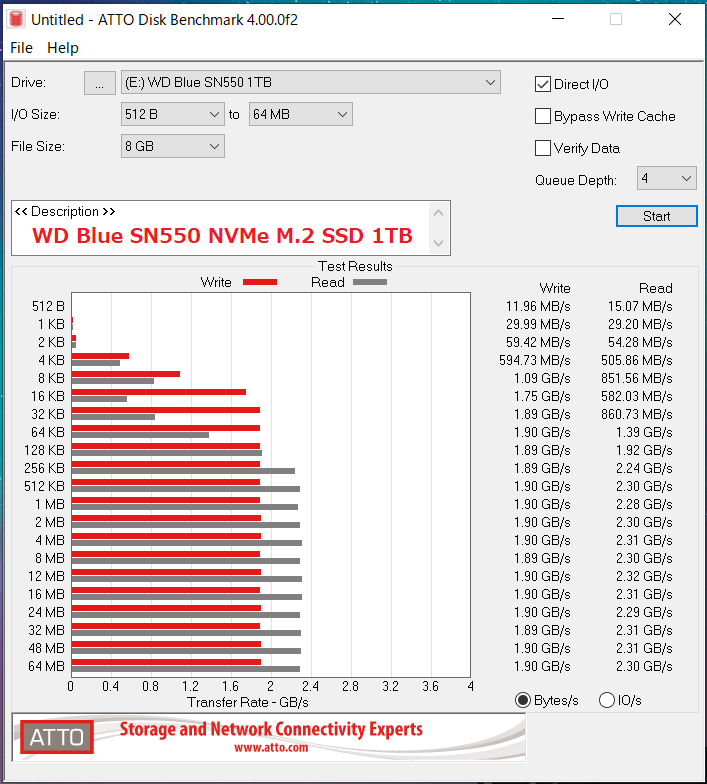
Task: Minimize the ATTO Disk Benchmark window
Action: [558, 19]
